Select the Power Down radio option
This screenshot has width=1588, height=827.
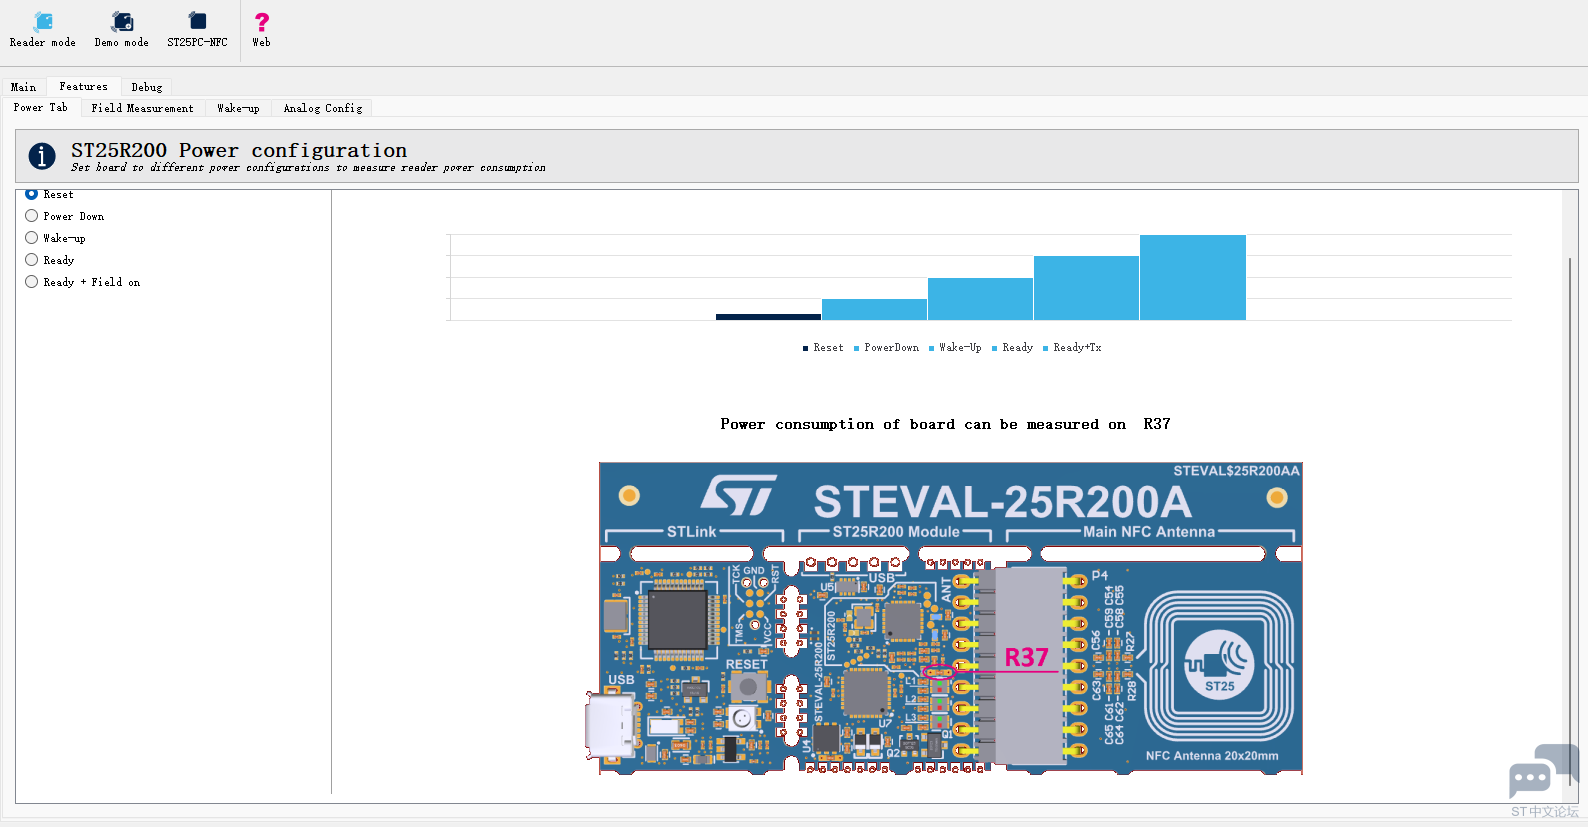[x=65, y=216]
